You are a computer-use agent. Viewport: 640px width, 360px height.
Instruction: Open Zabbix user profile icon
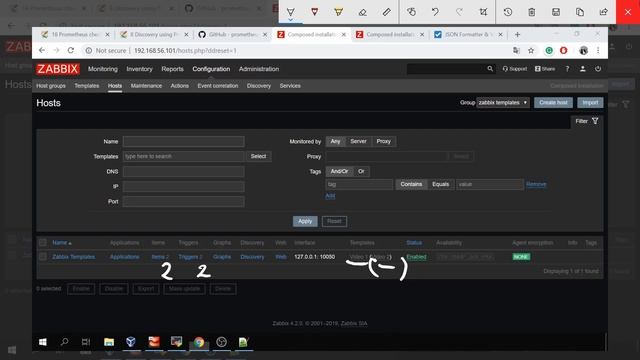[x=582, y=69]
